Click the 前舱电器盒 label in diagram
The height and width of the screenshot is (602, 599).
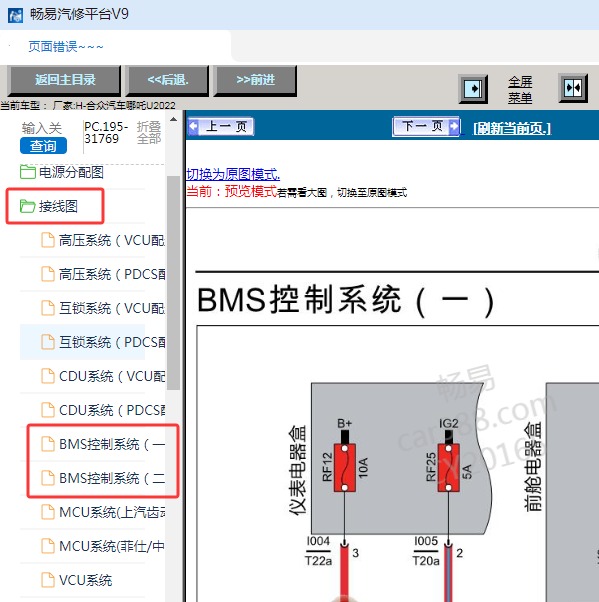533,466
